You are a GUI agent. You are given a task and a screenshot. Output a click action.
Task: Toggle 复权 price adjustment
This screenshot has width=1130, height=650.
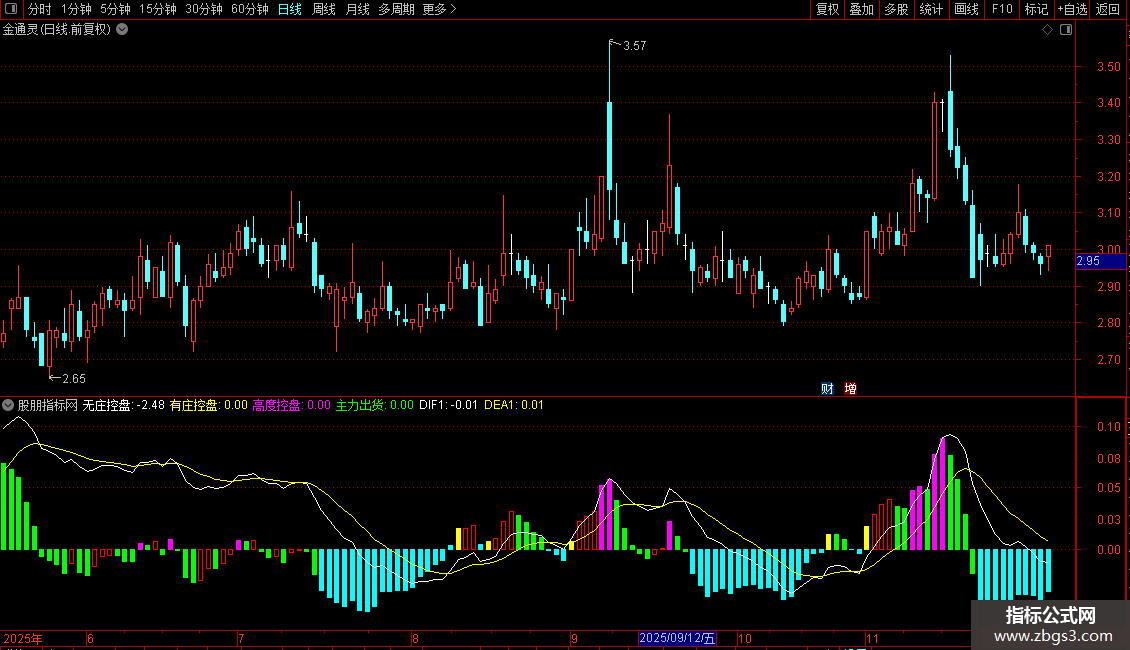(827, 10)
